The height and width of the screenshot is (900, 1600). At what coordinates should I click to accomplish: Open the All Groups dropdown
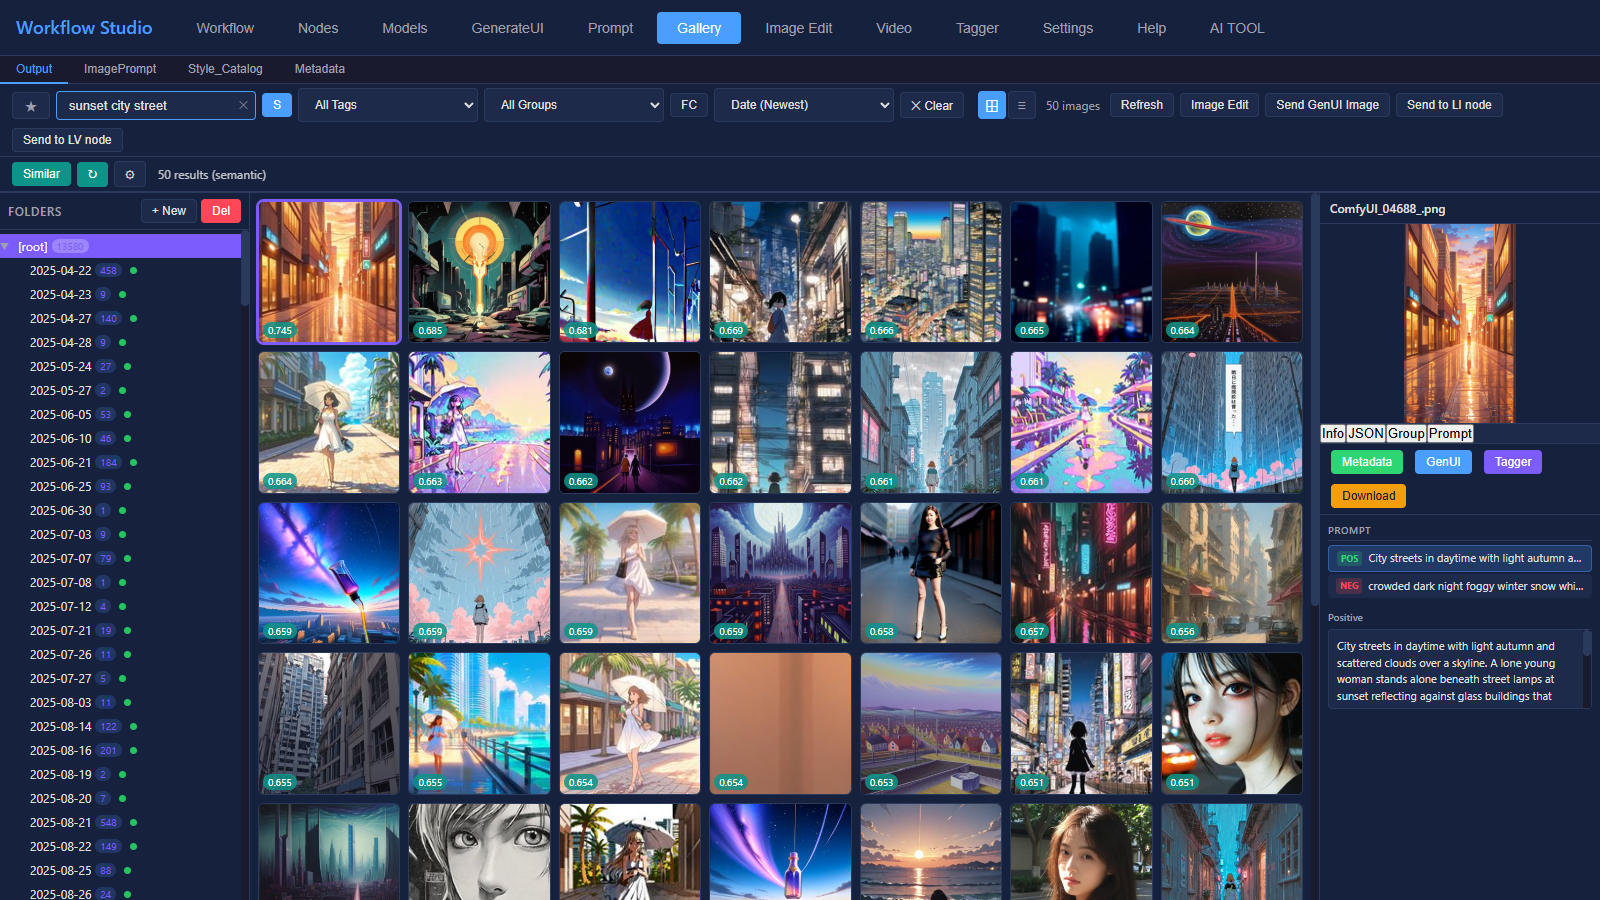click(574, 105)
